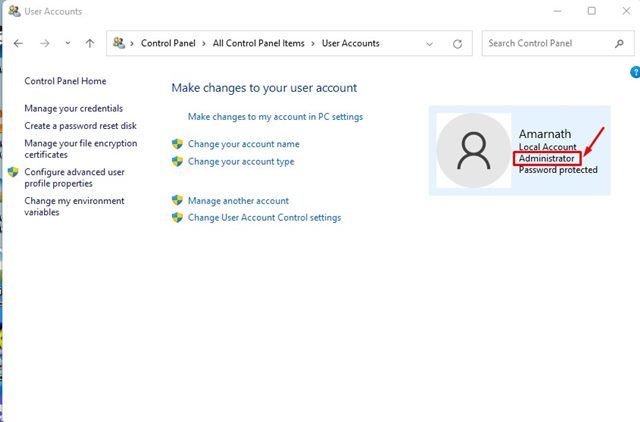Click the search magnifier icon
This screenshot has width=640, height=422.
click(619, 43)
